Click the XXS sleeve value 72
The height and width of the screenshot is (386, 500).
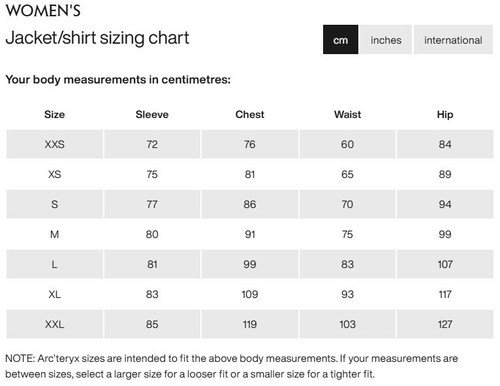[152, 144]
